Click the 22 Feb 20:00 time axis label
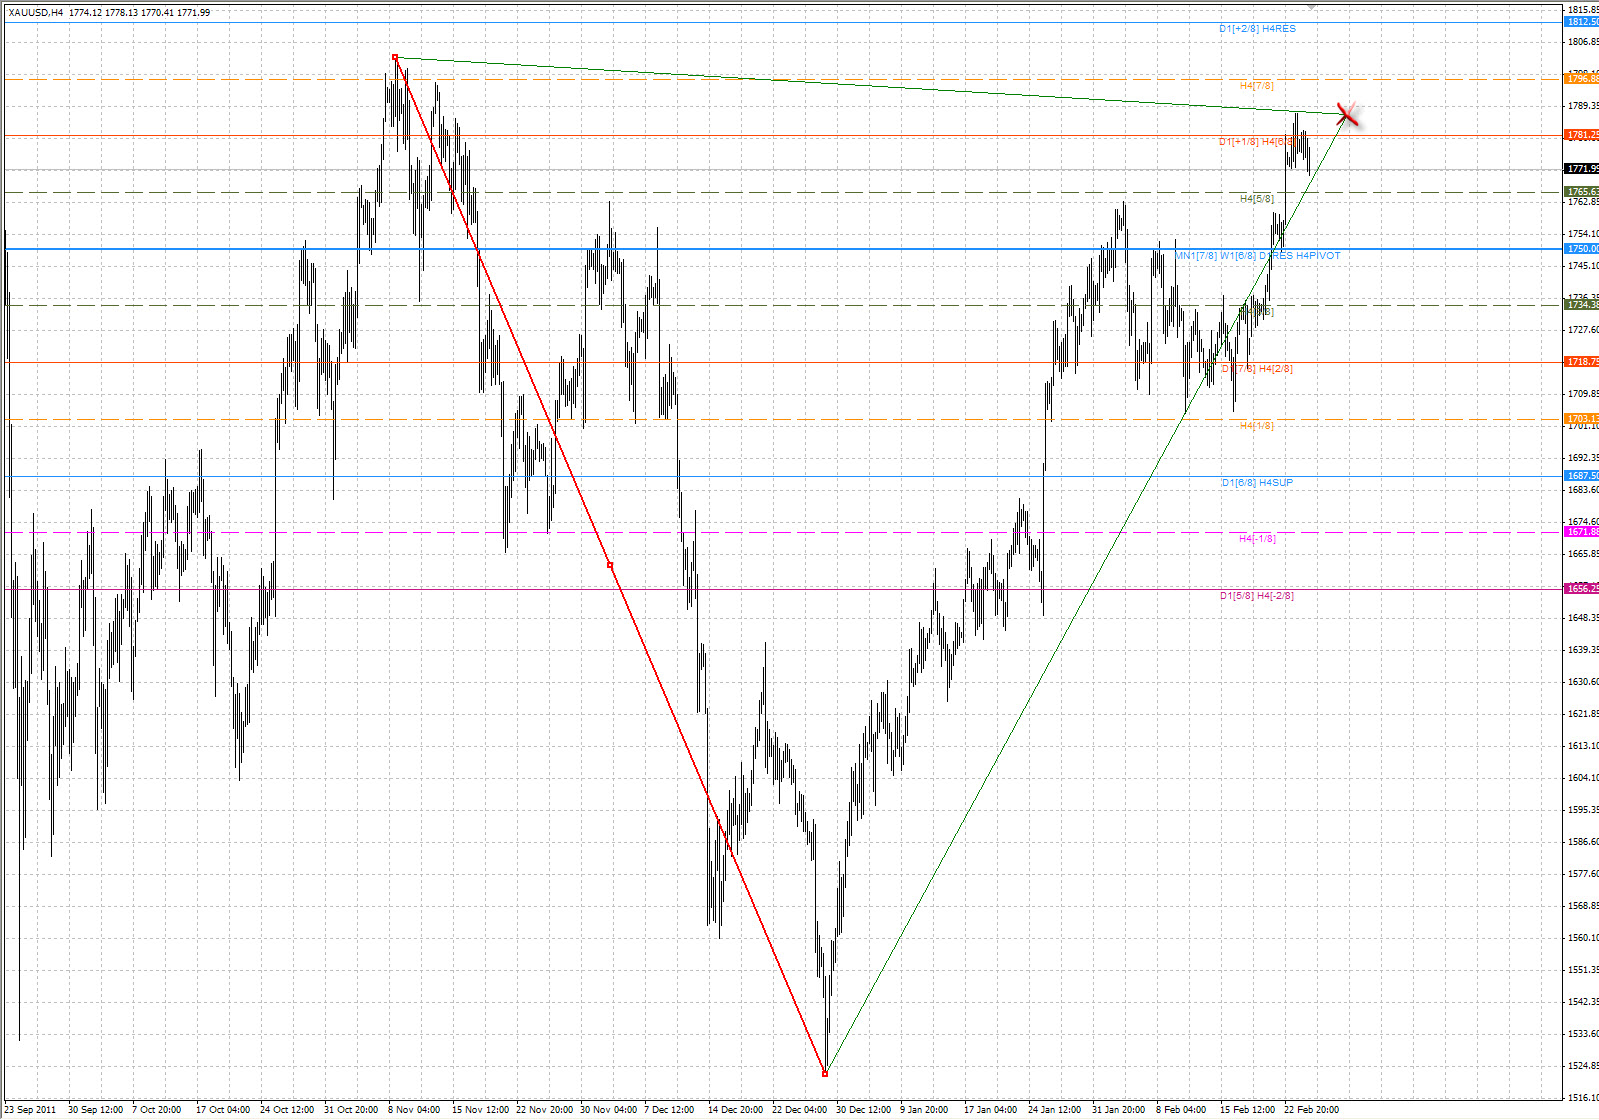The image size is (1599, 1120). tap(1311, 1109)
